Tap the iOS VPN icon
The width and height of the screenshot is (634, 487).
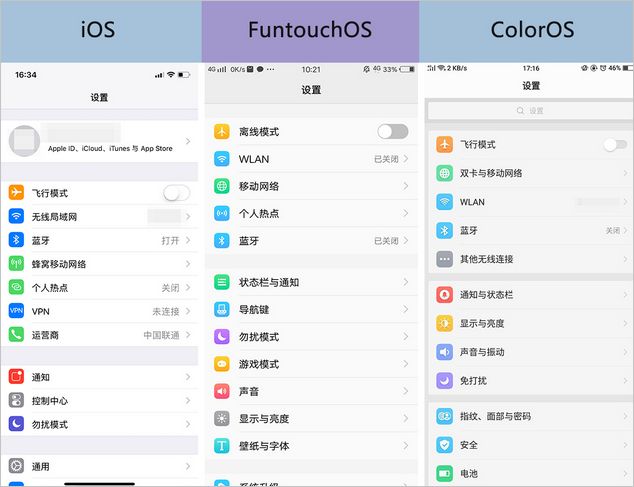click(x=16, y=311)
